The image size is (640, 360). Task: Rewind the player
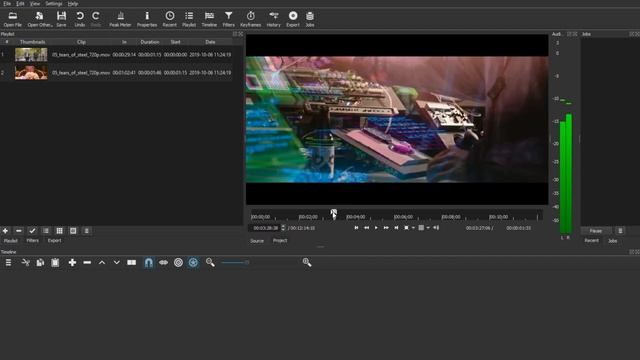coord(367,228)
